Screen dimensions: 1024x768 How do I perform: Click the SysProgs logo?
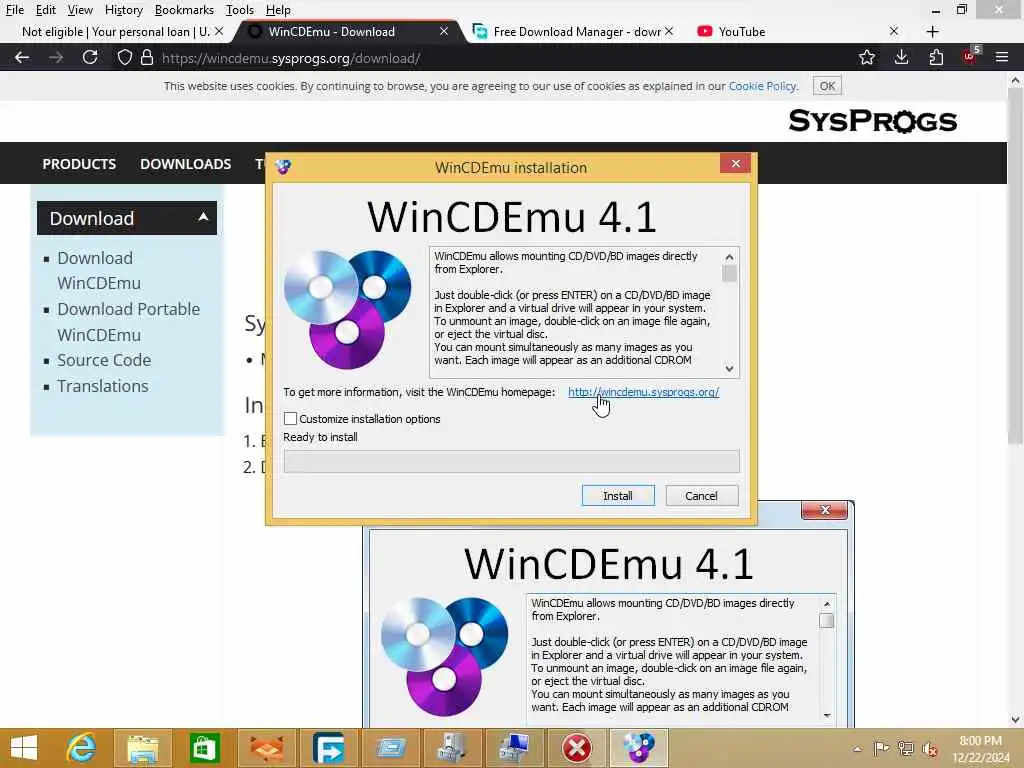872,121
